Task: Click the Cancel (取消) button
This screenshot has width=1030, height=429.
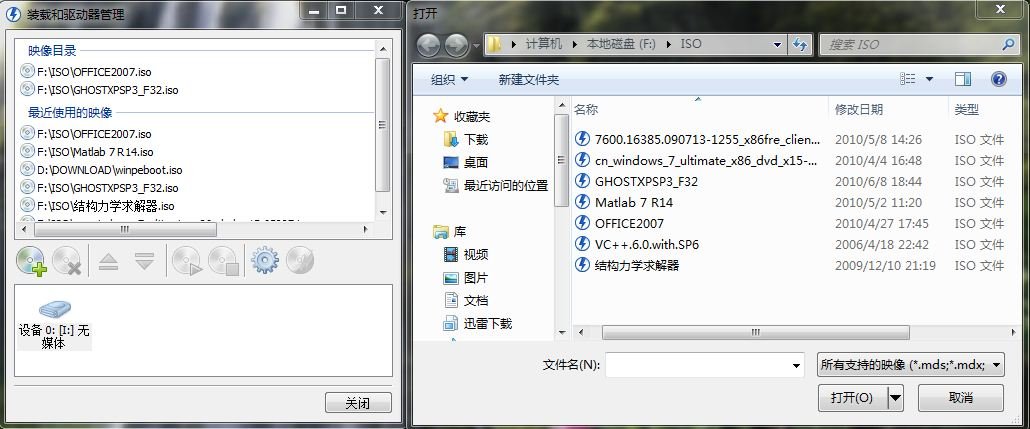Action: coord(960,397)
